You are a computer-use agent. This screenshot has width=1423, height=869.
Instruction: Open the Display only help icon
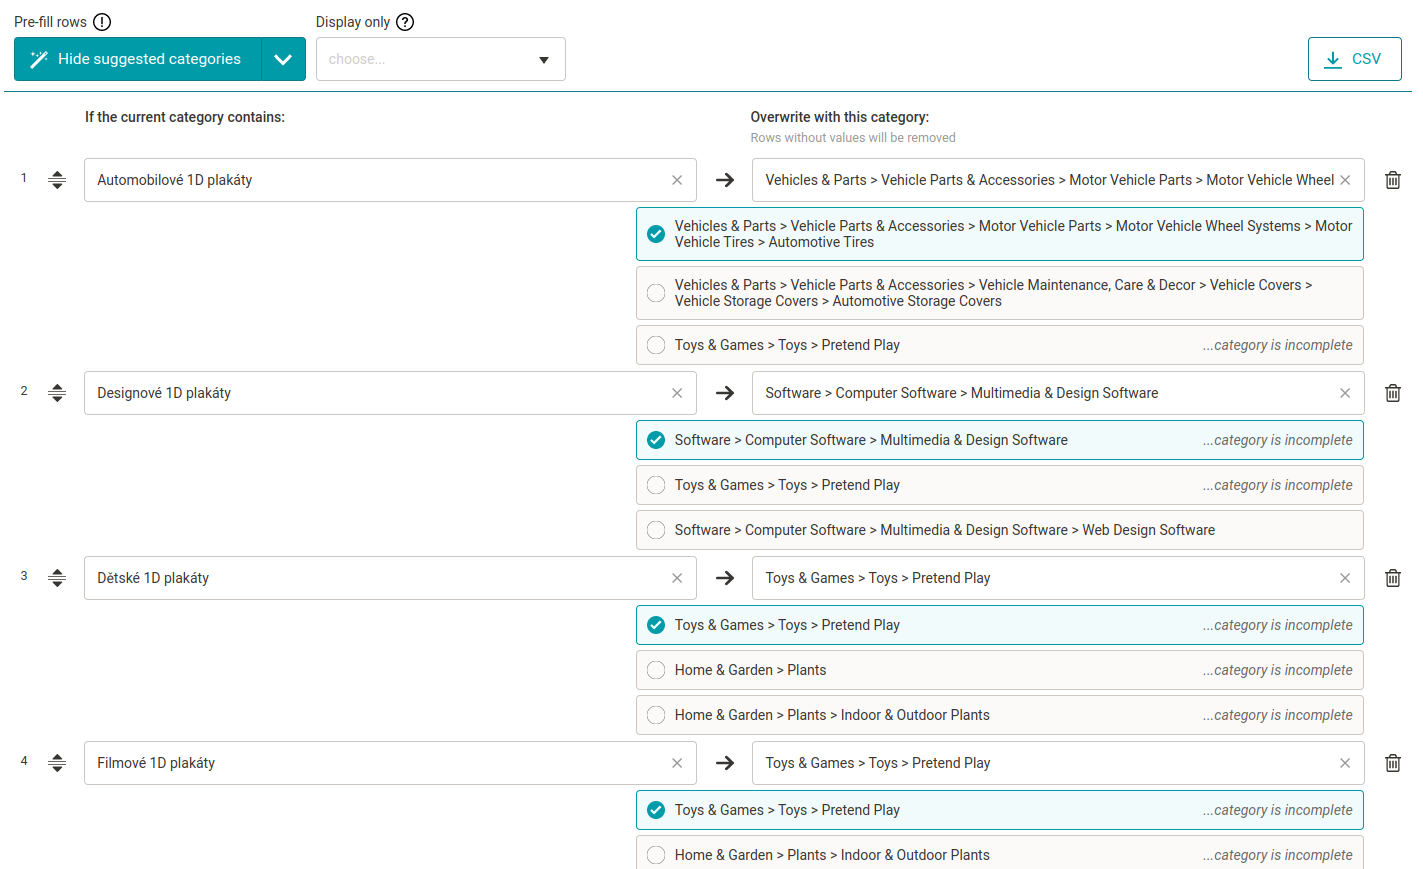405,22
